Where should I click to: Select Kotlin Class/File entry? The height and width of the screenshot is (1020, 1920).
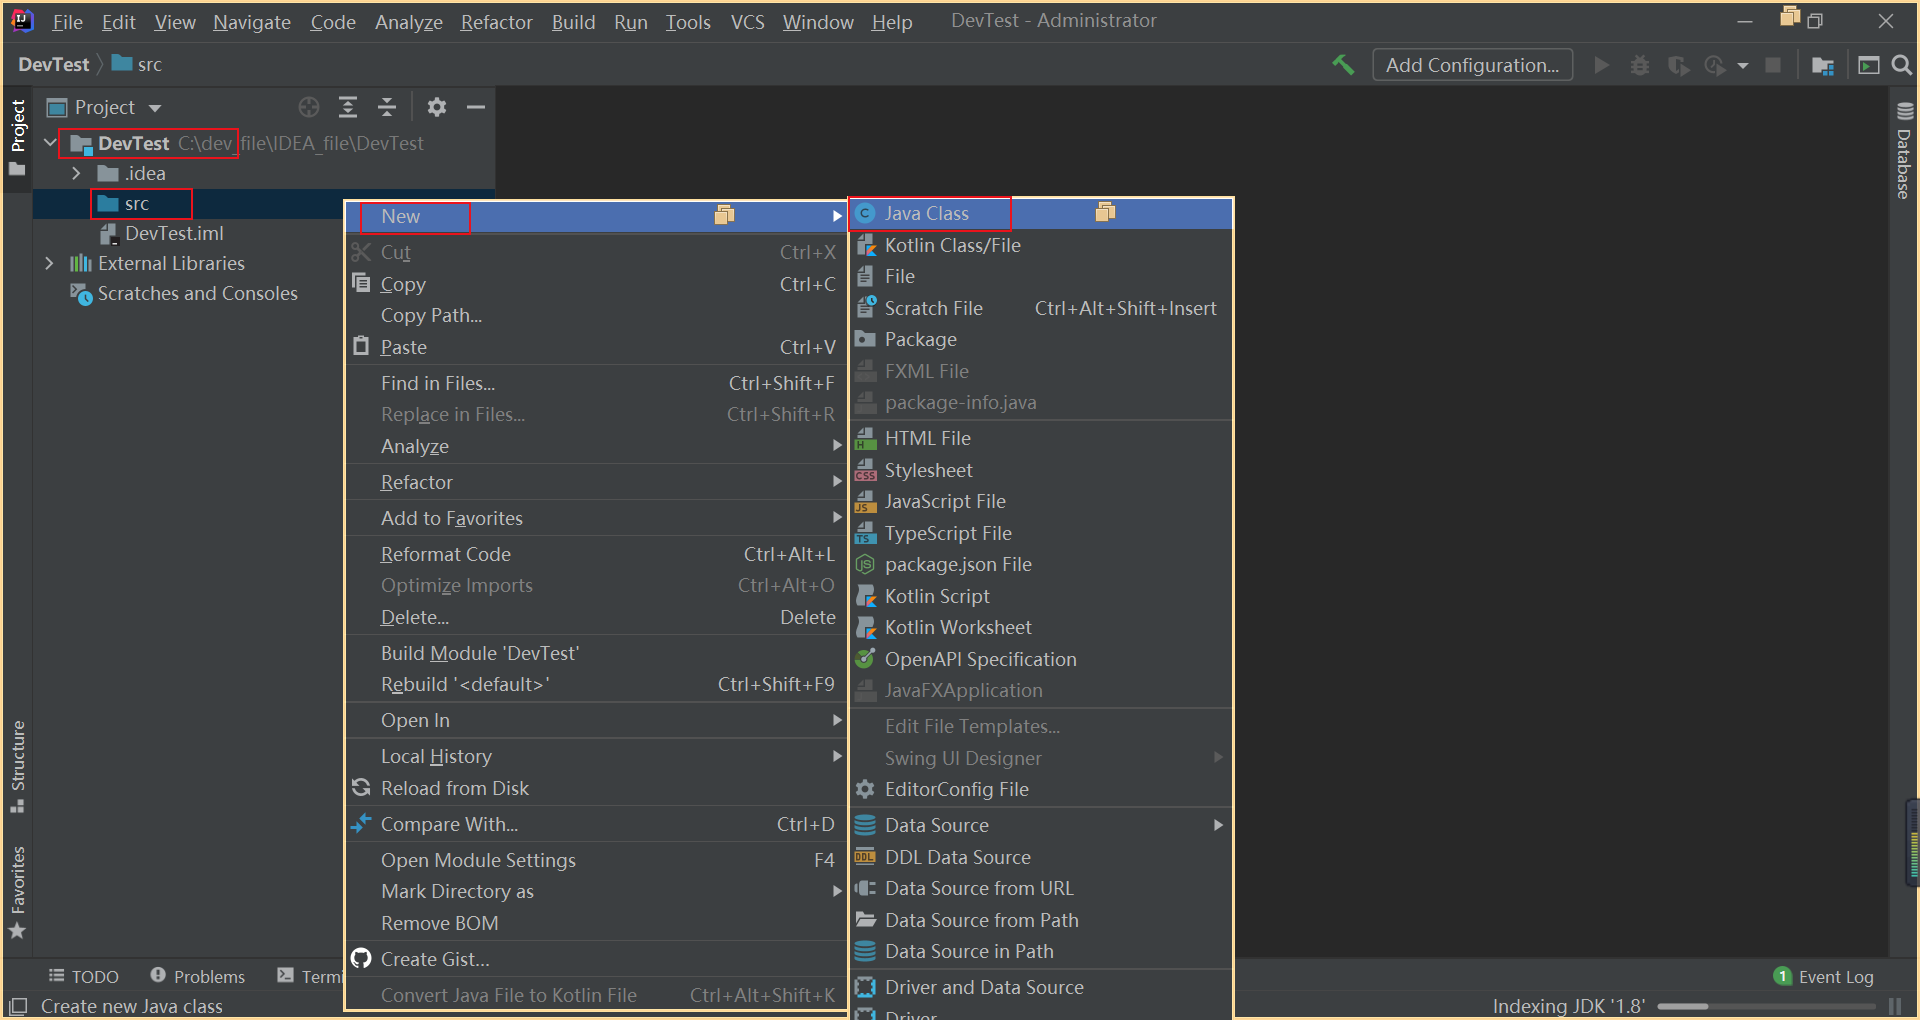[1041, 245]
